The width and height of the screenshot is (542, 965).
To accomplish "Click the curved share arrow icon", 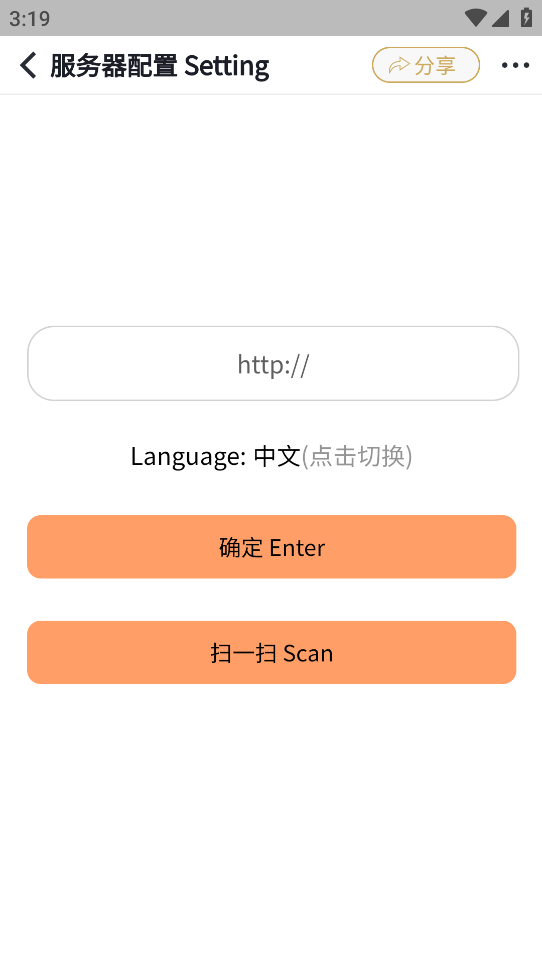I will click(399, 65).
